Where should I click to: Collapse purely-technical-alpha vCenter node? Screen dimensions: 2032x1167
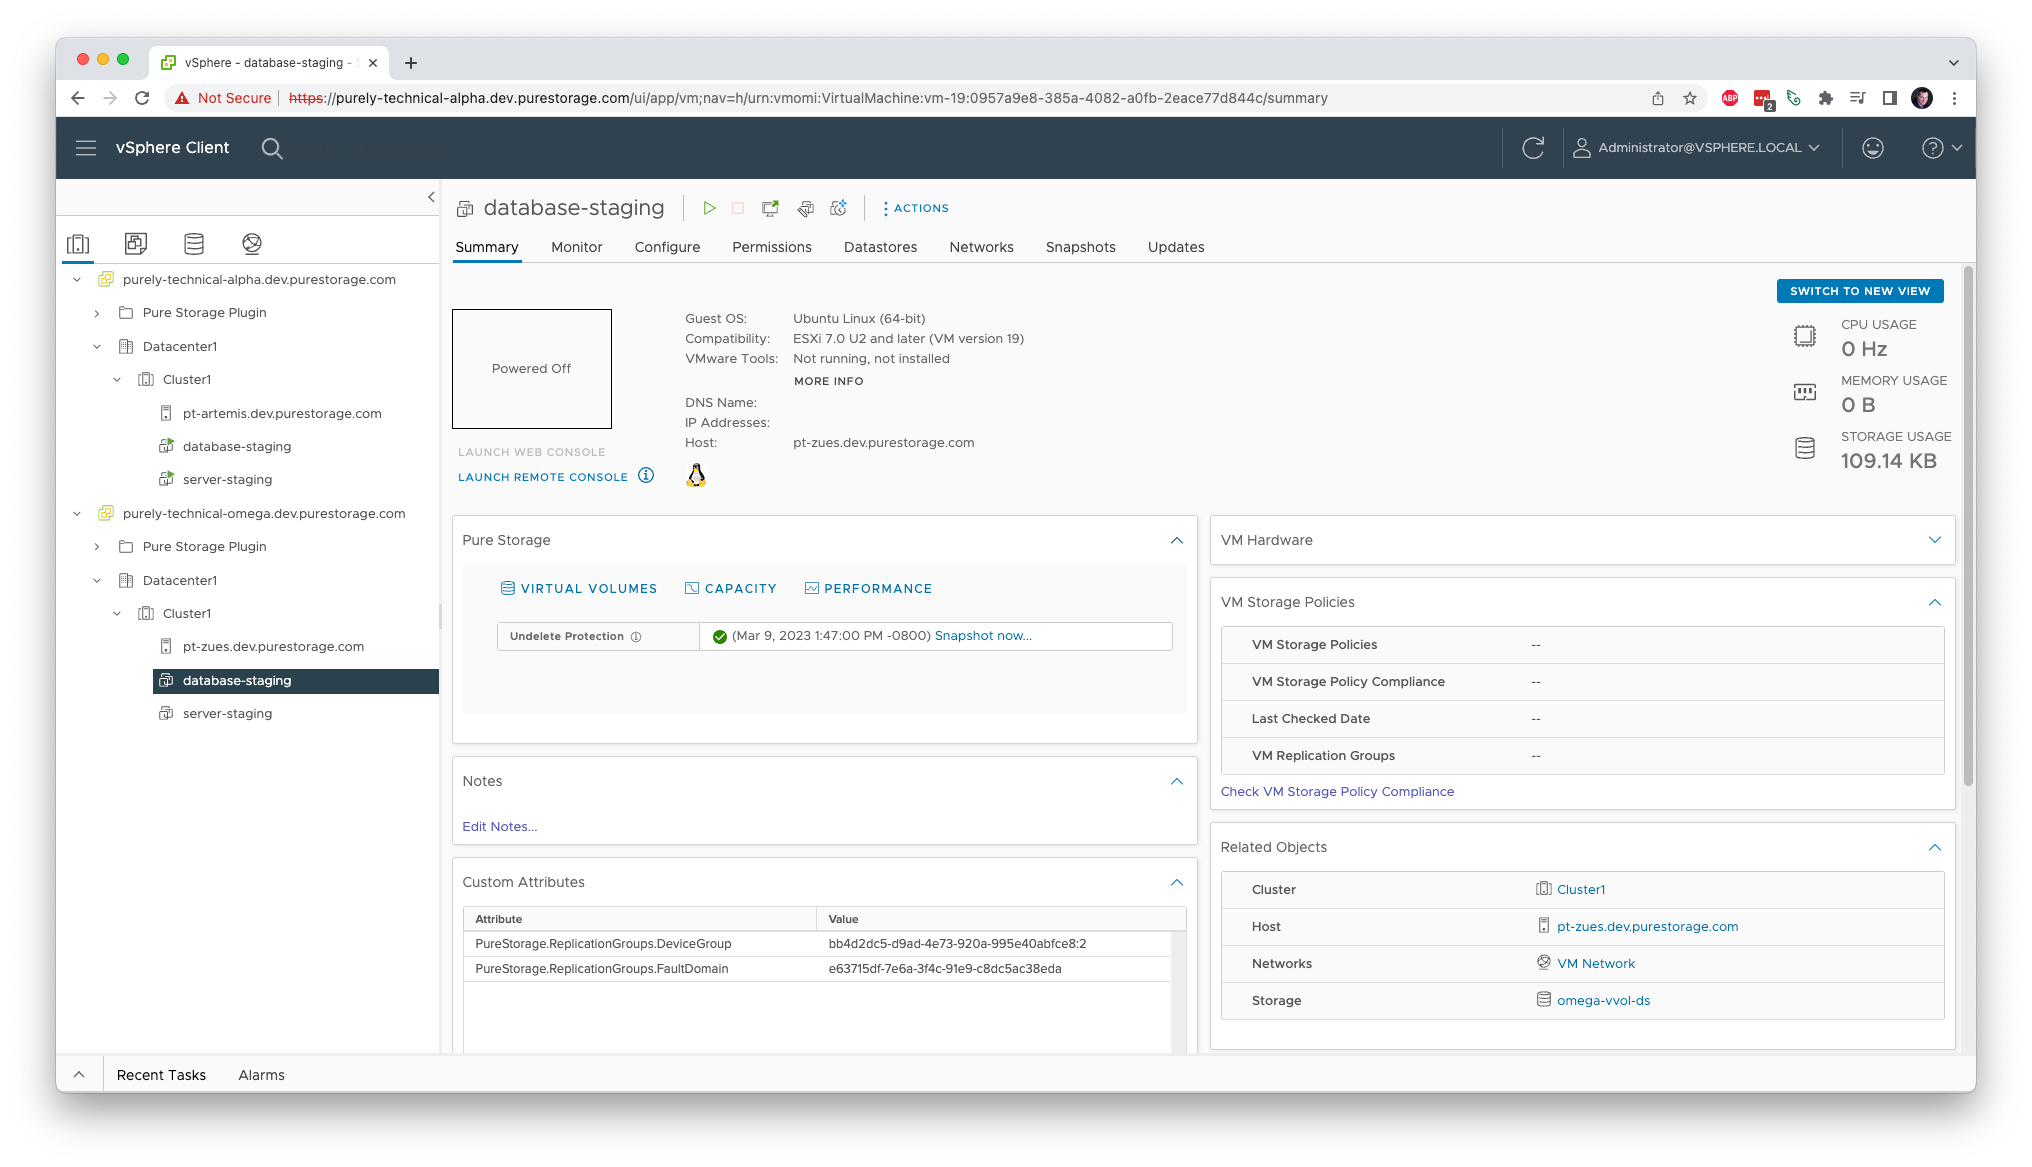point(77,280)
